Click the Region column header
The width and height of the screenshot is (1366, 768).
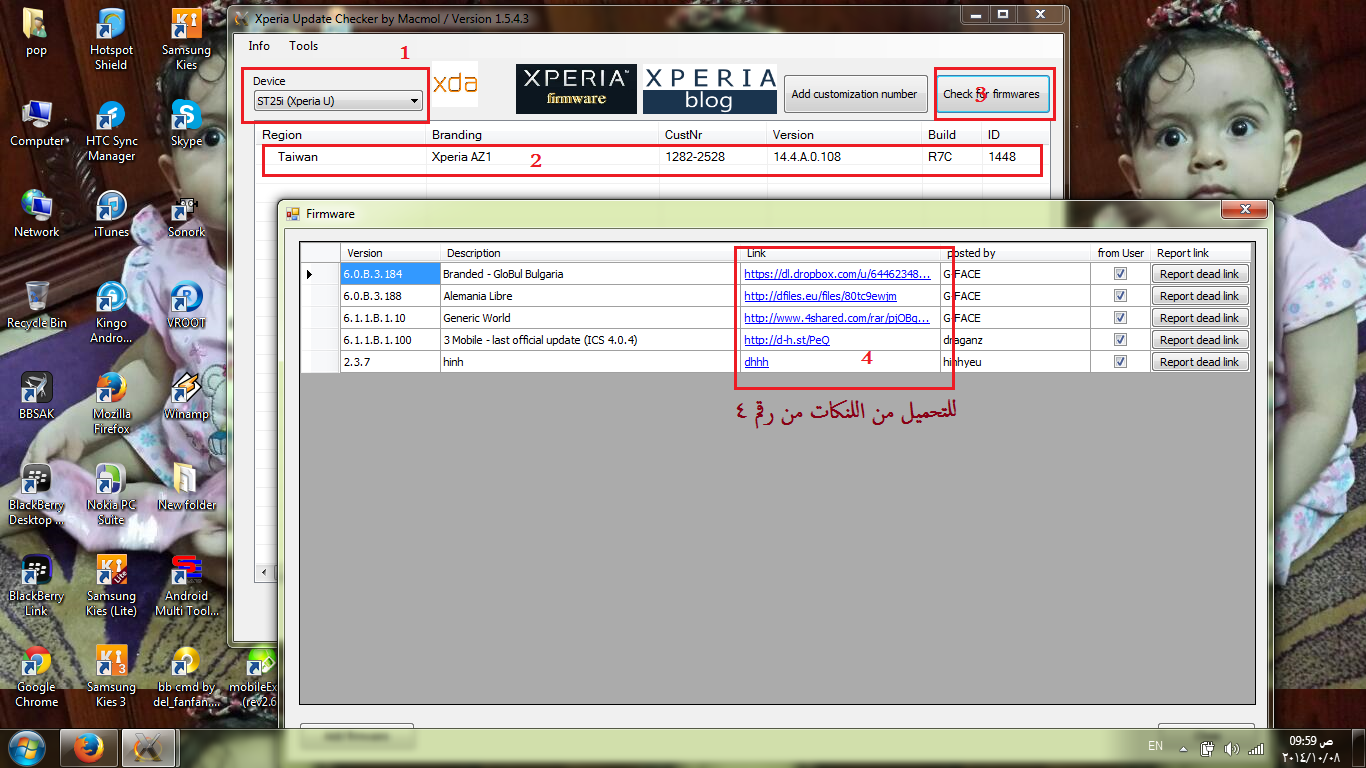(342, 135)
